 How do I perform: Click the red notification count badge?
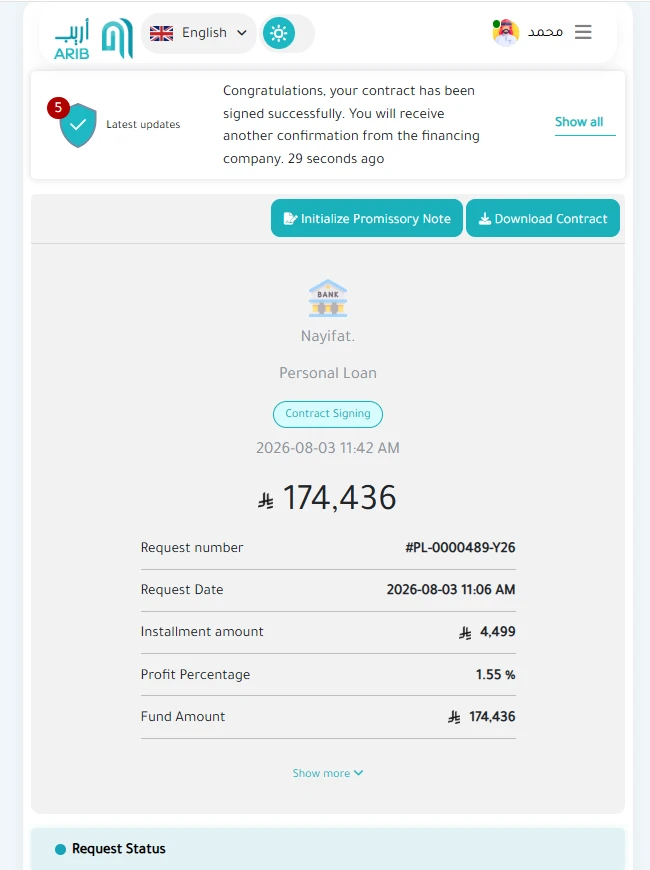(x=58, y=108)
